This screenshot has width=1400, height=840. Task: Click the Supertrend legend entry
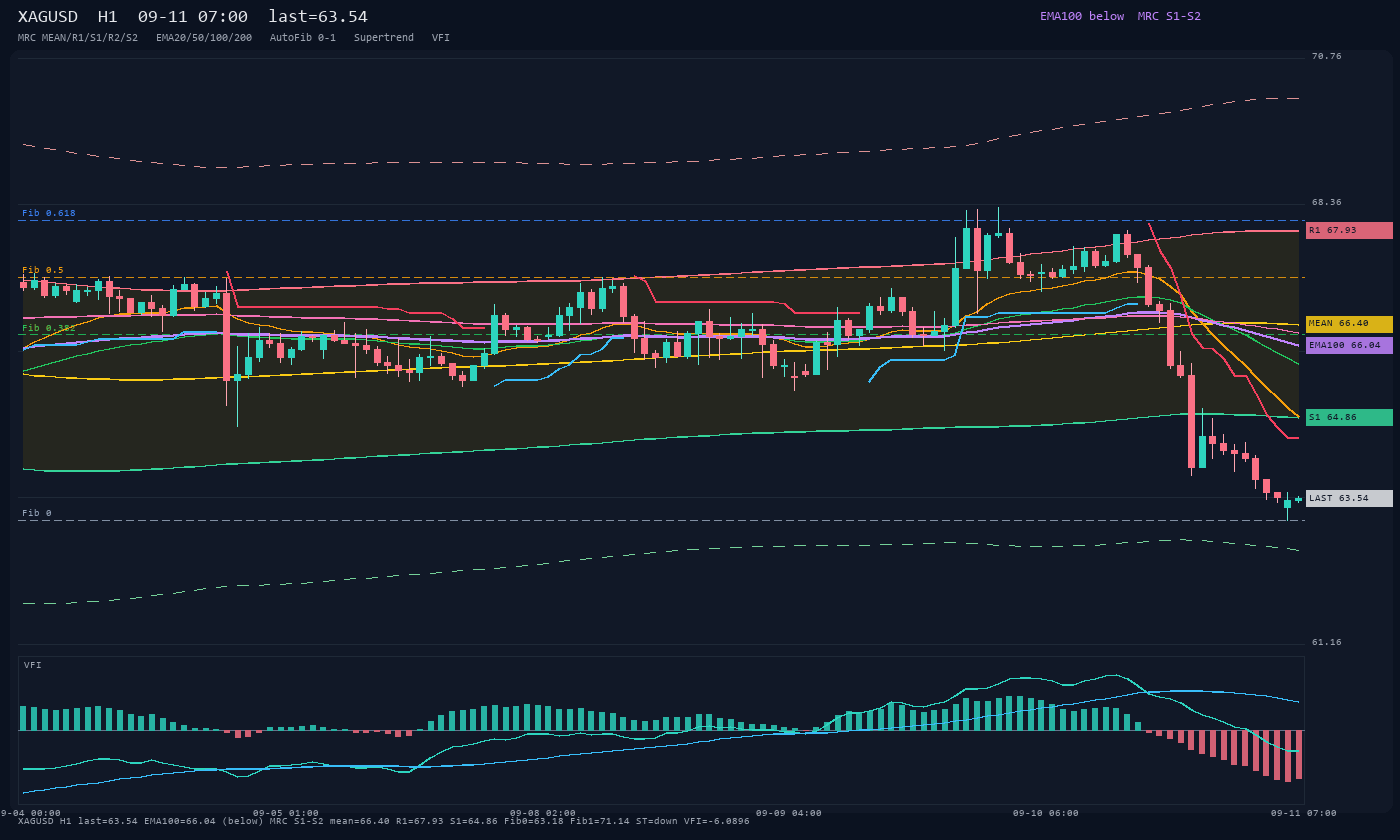384,38
